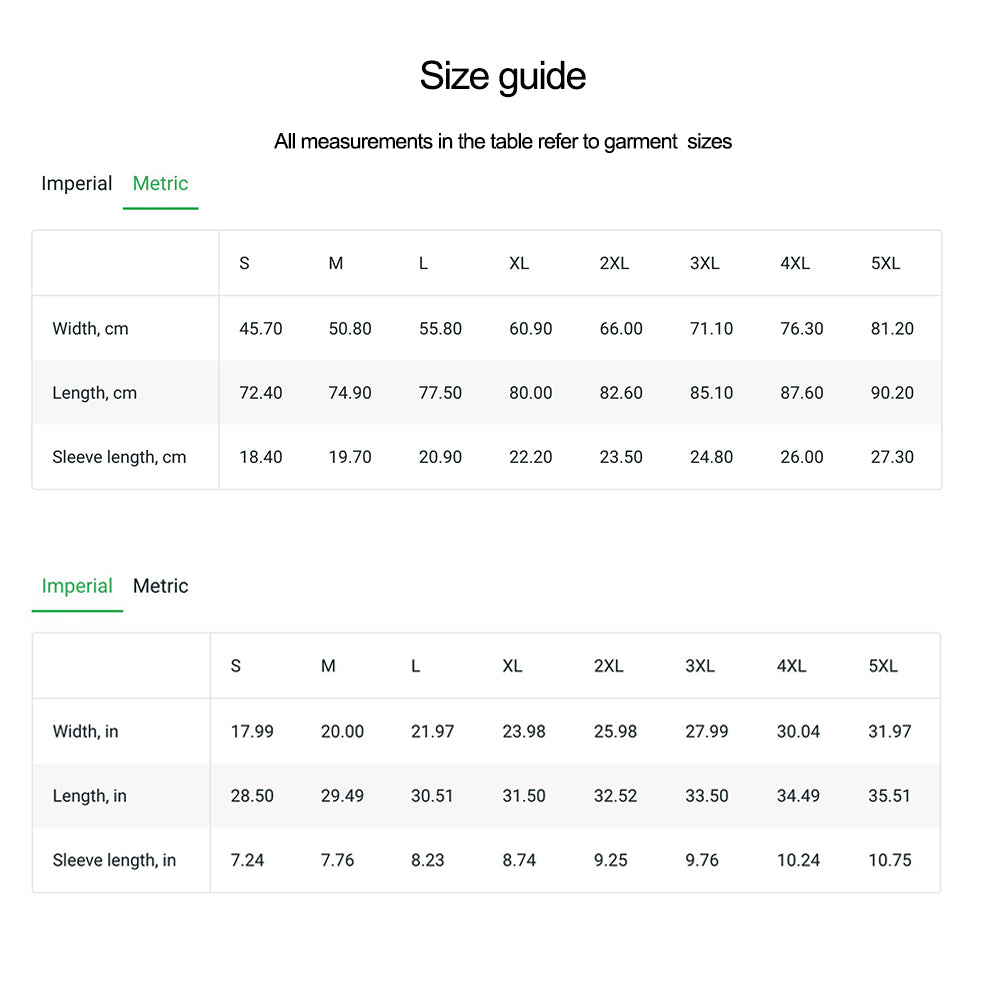Select the Length, in row label
Image resolution: width=1000 pixels, height=1000 pixels.
point(89,796)
